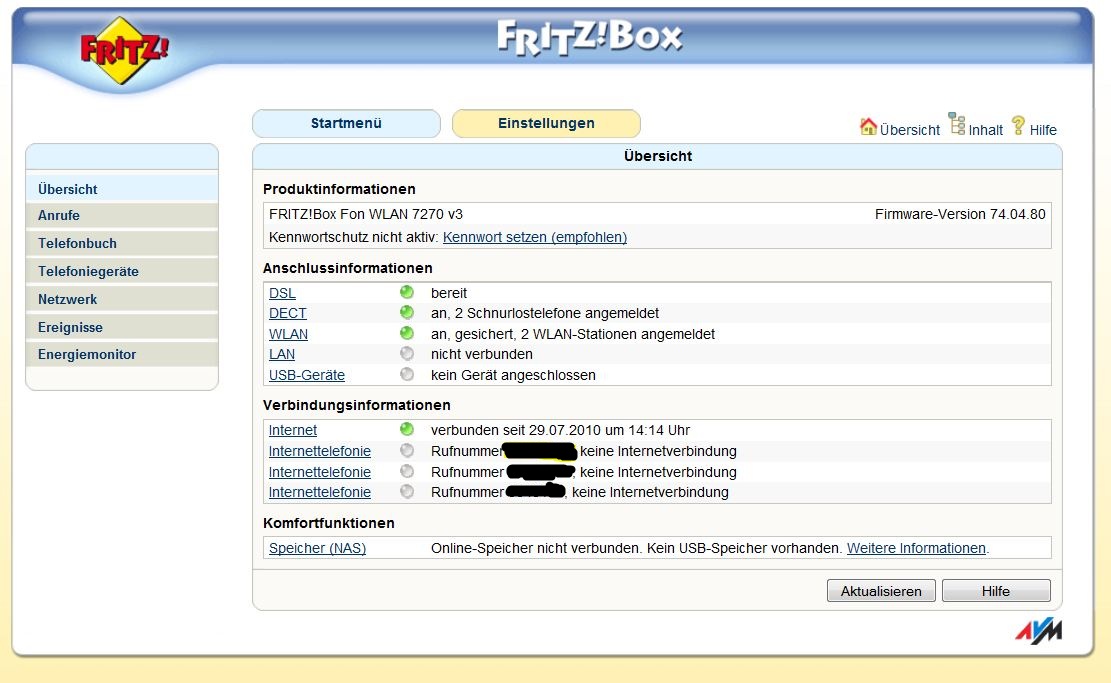Screen dimensions: 1111x683
Task: Click the FRITZ! logo diamond icon
Action: click(124, 51)
